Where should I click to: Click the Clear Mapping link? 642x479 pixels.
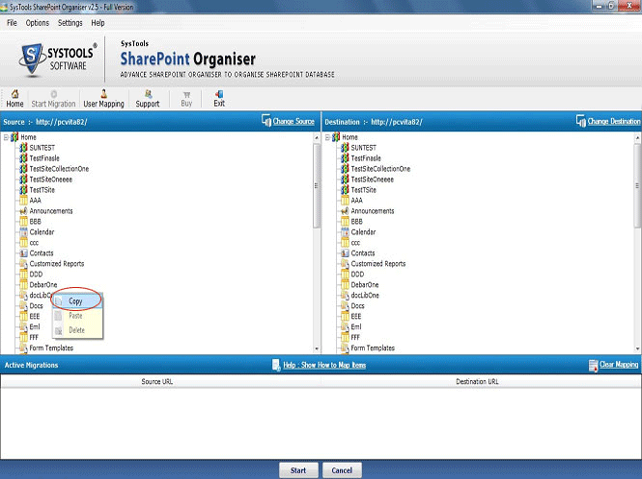point(619,364)
